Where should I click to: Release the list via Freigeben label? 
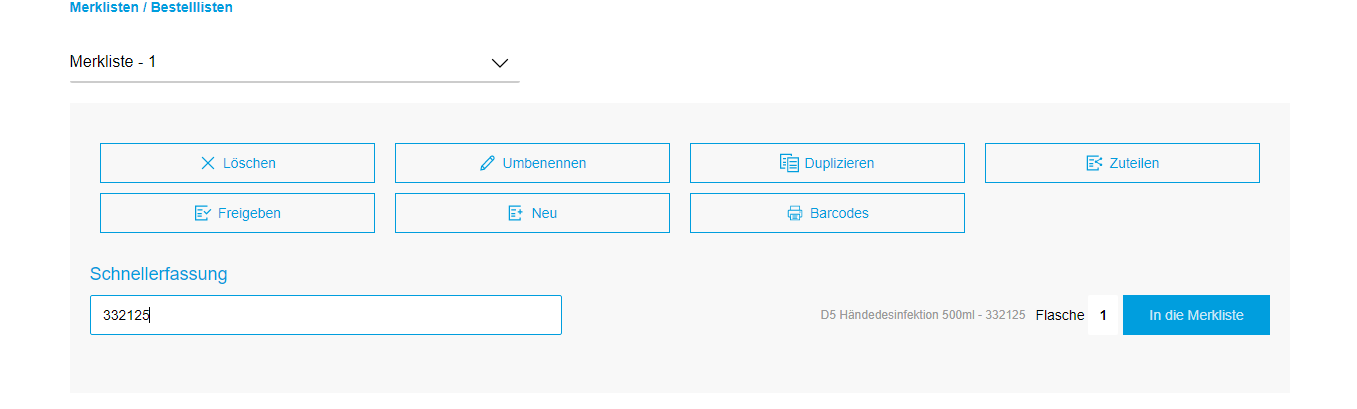click(x=249, y=213)
